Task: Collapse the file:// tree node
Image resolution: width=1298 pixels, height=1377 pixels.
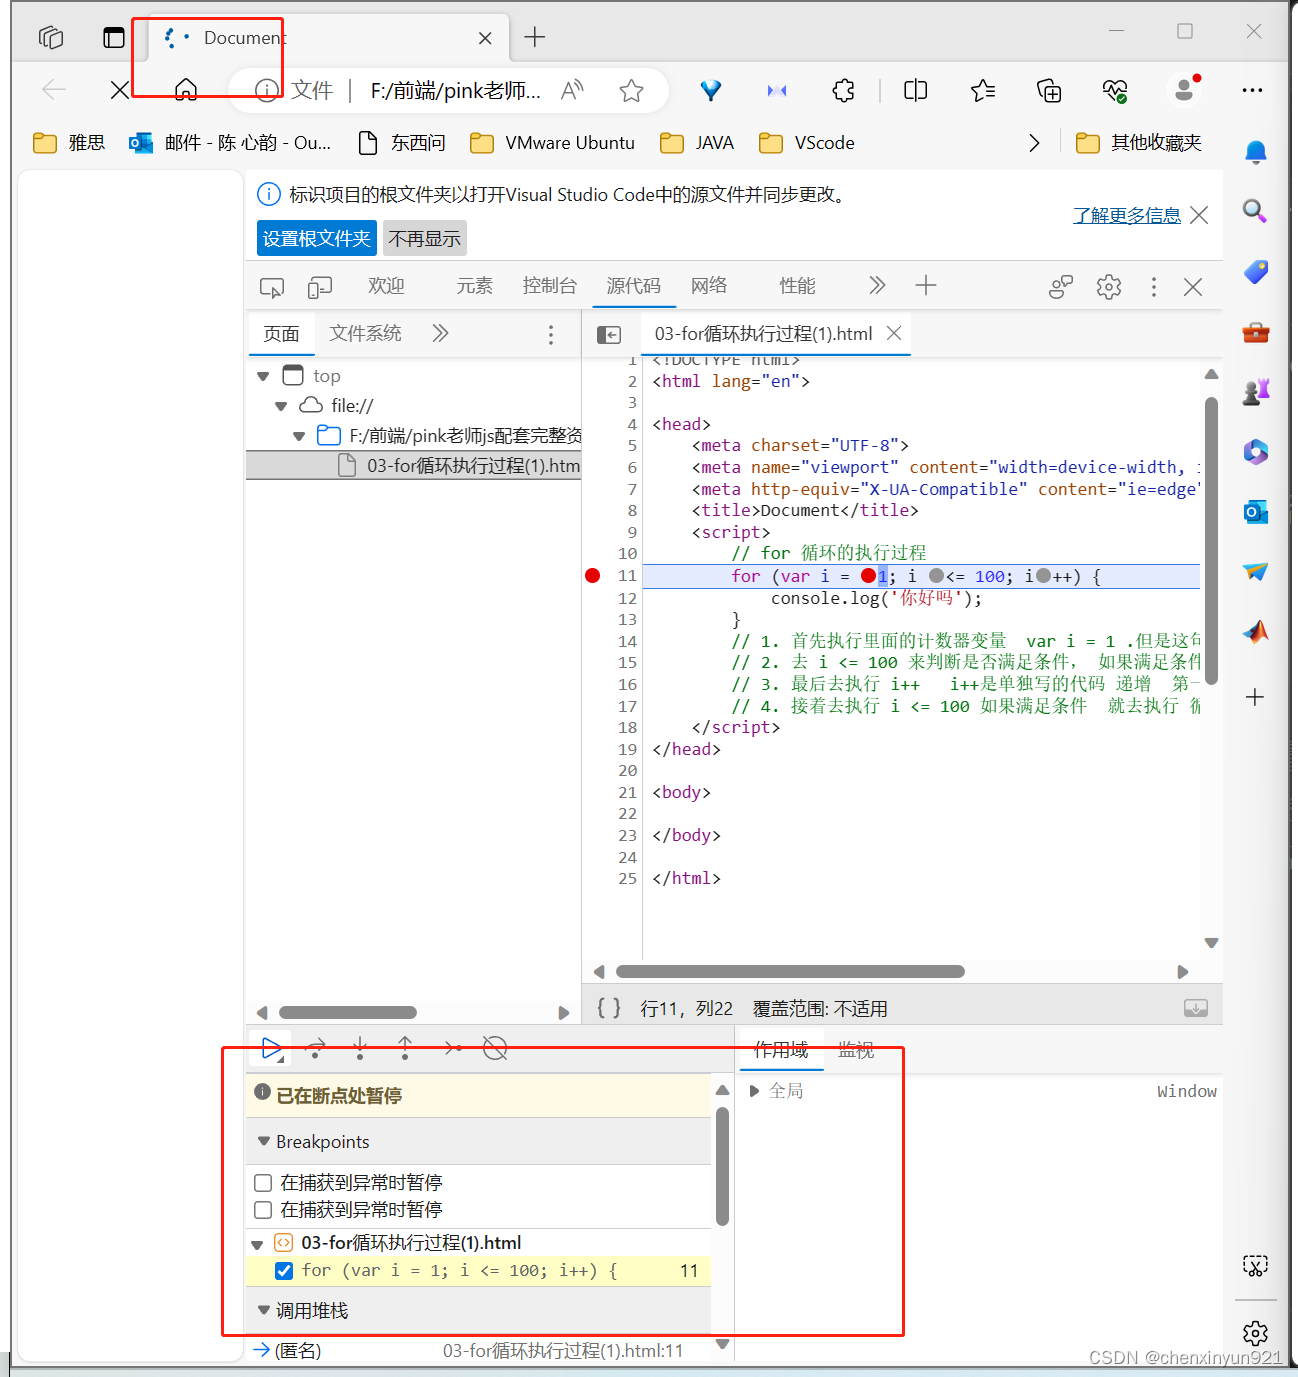Action: tap(281, 406)
